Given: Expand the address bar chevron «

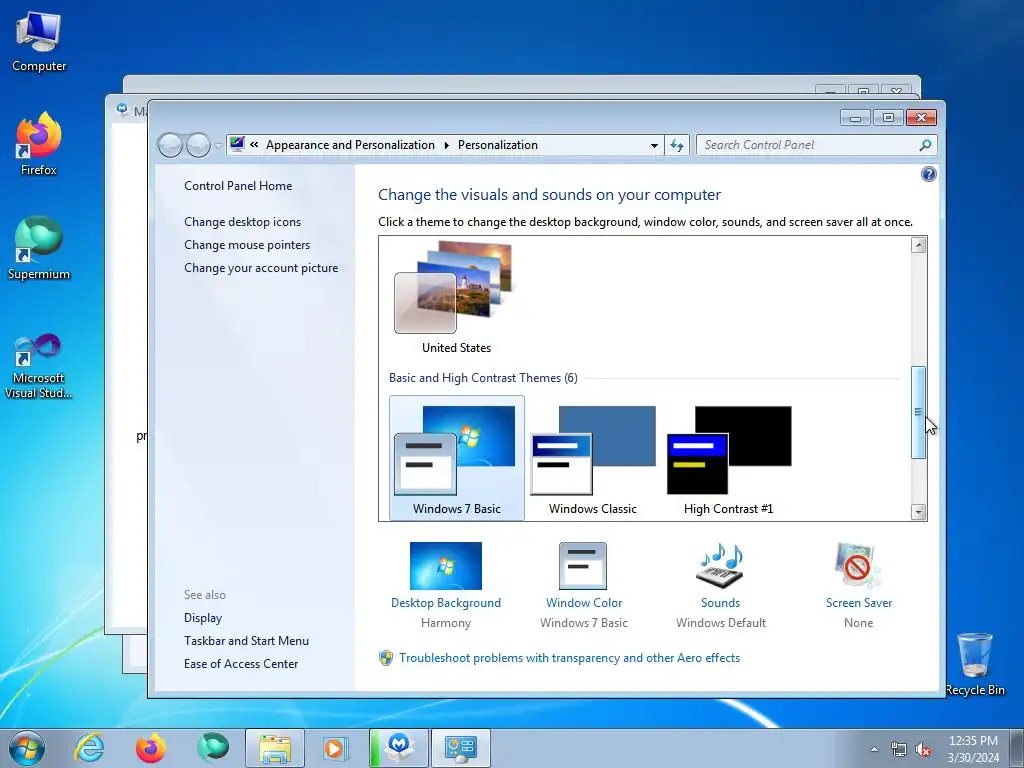Looking at the screenshot, I should click(254, 145).
